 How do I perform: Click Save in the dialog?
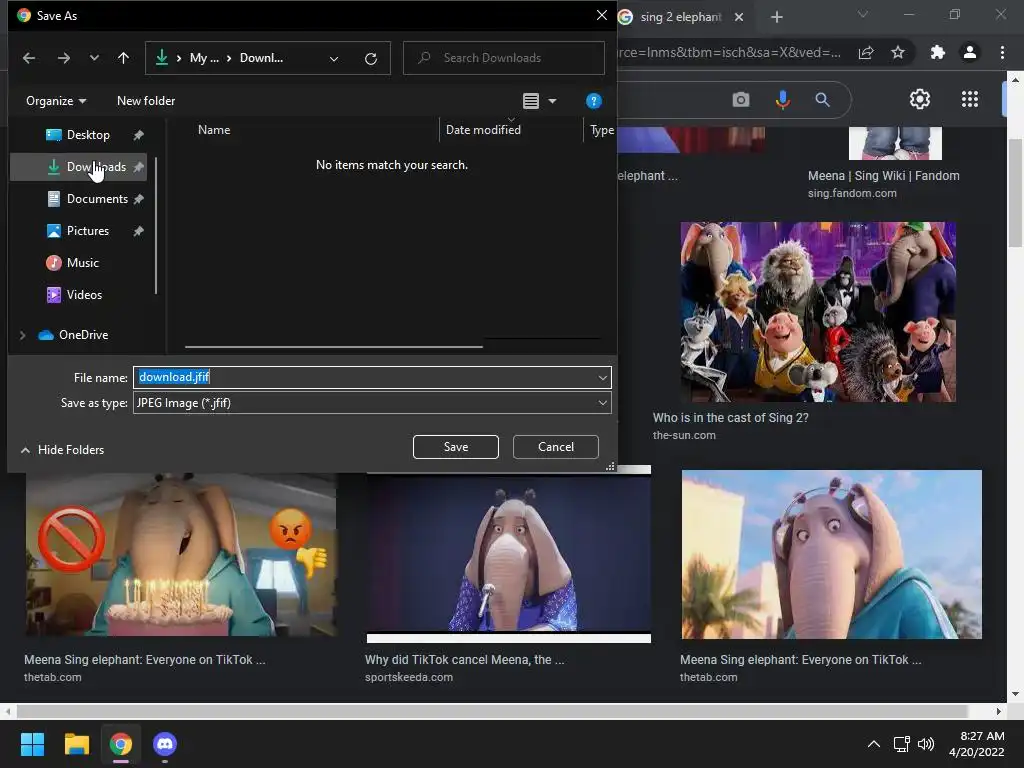click(456, 447)
